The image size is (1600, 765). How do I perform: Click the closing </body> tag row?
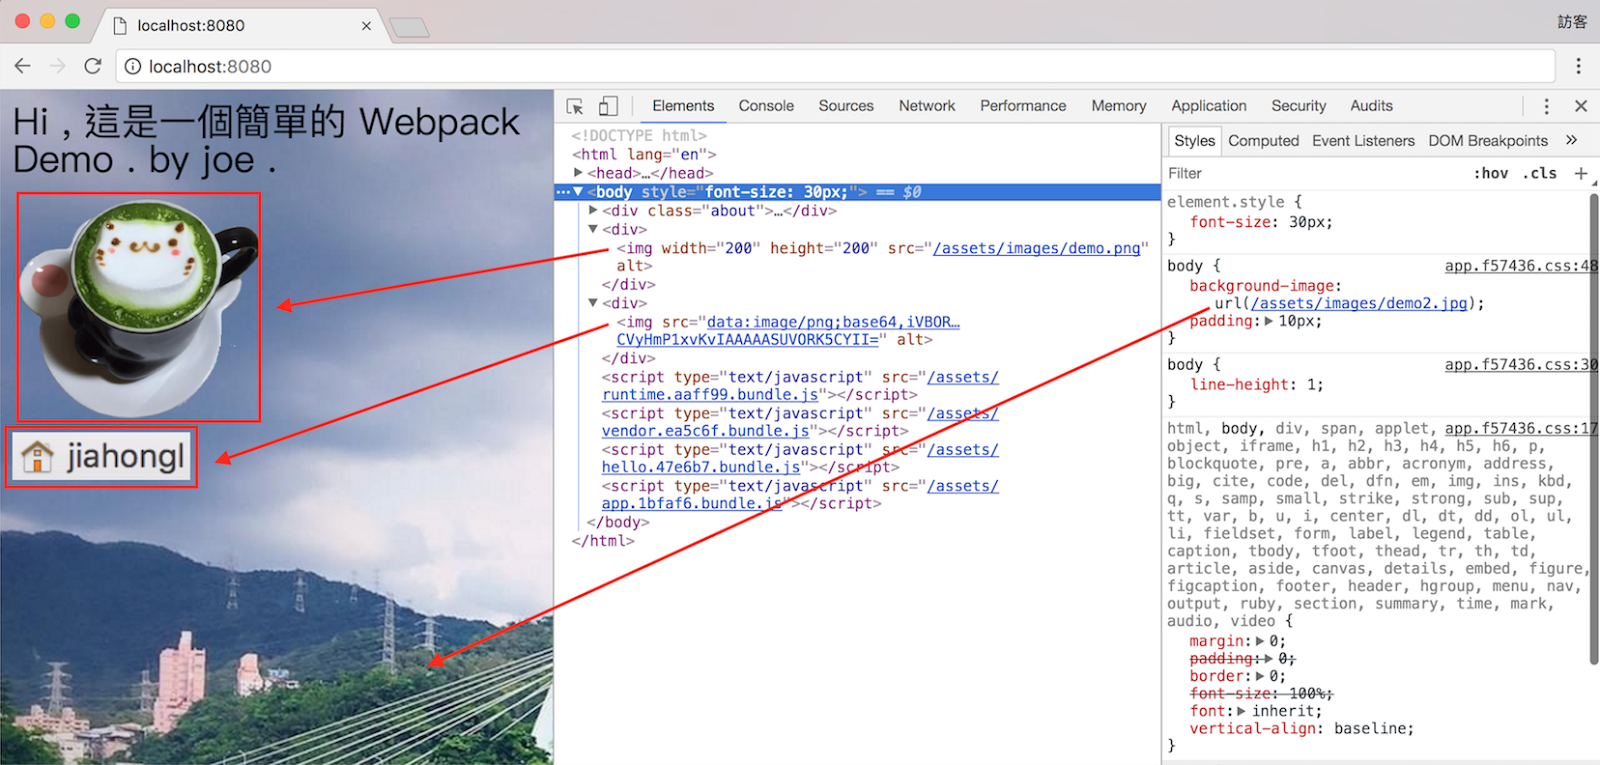tap(618, 522)
